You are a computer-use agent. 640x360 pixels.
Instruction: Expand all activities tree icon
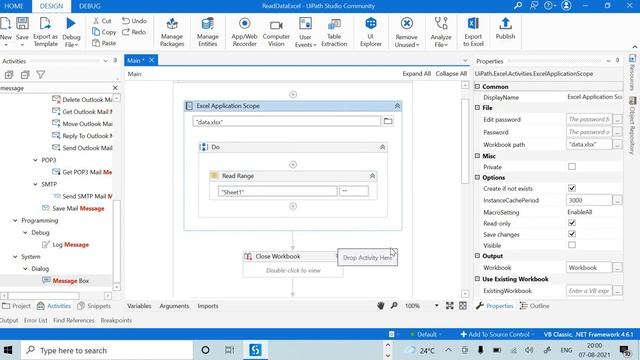point(9,75)
